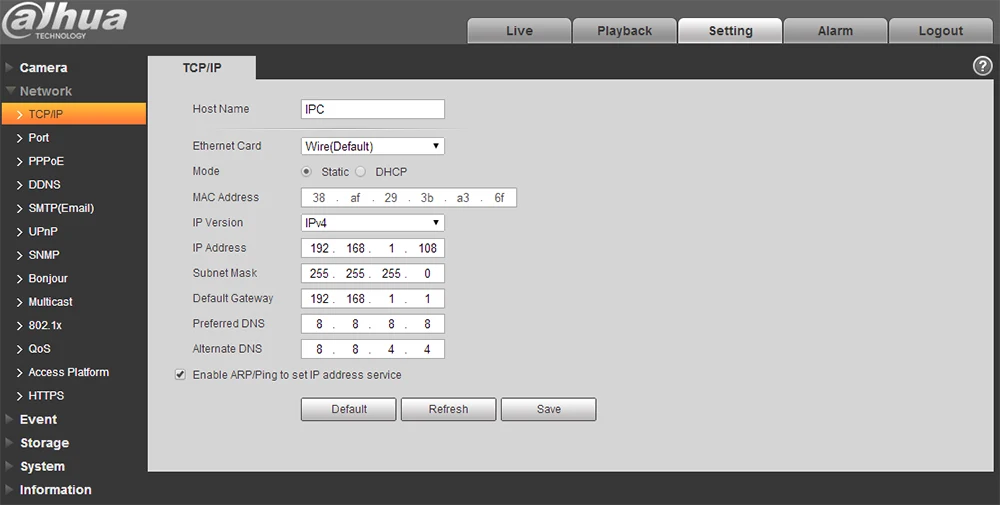Screen dimensions: 1000x505
Task: Switch to the Live tab
Action: click(519, 31)
